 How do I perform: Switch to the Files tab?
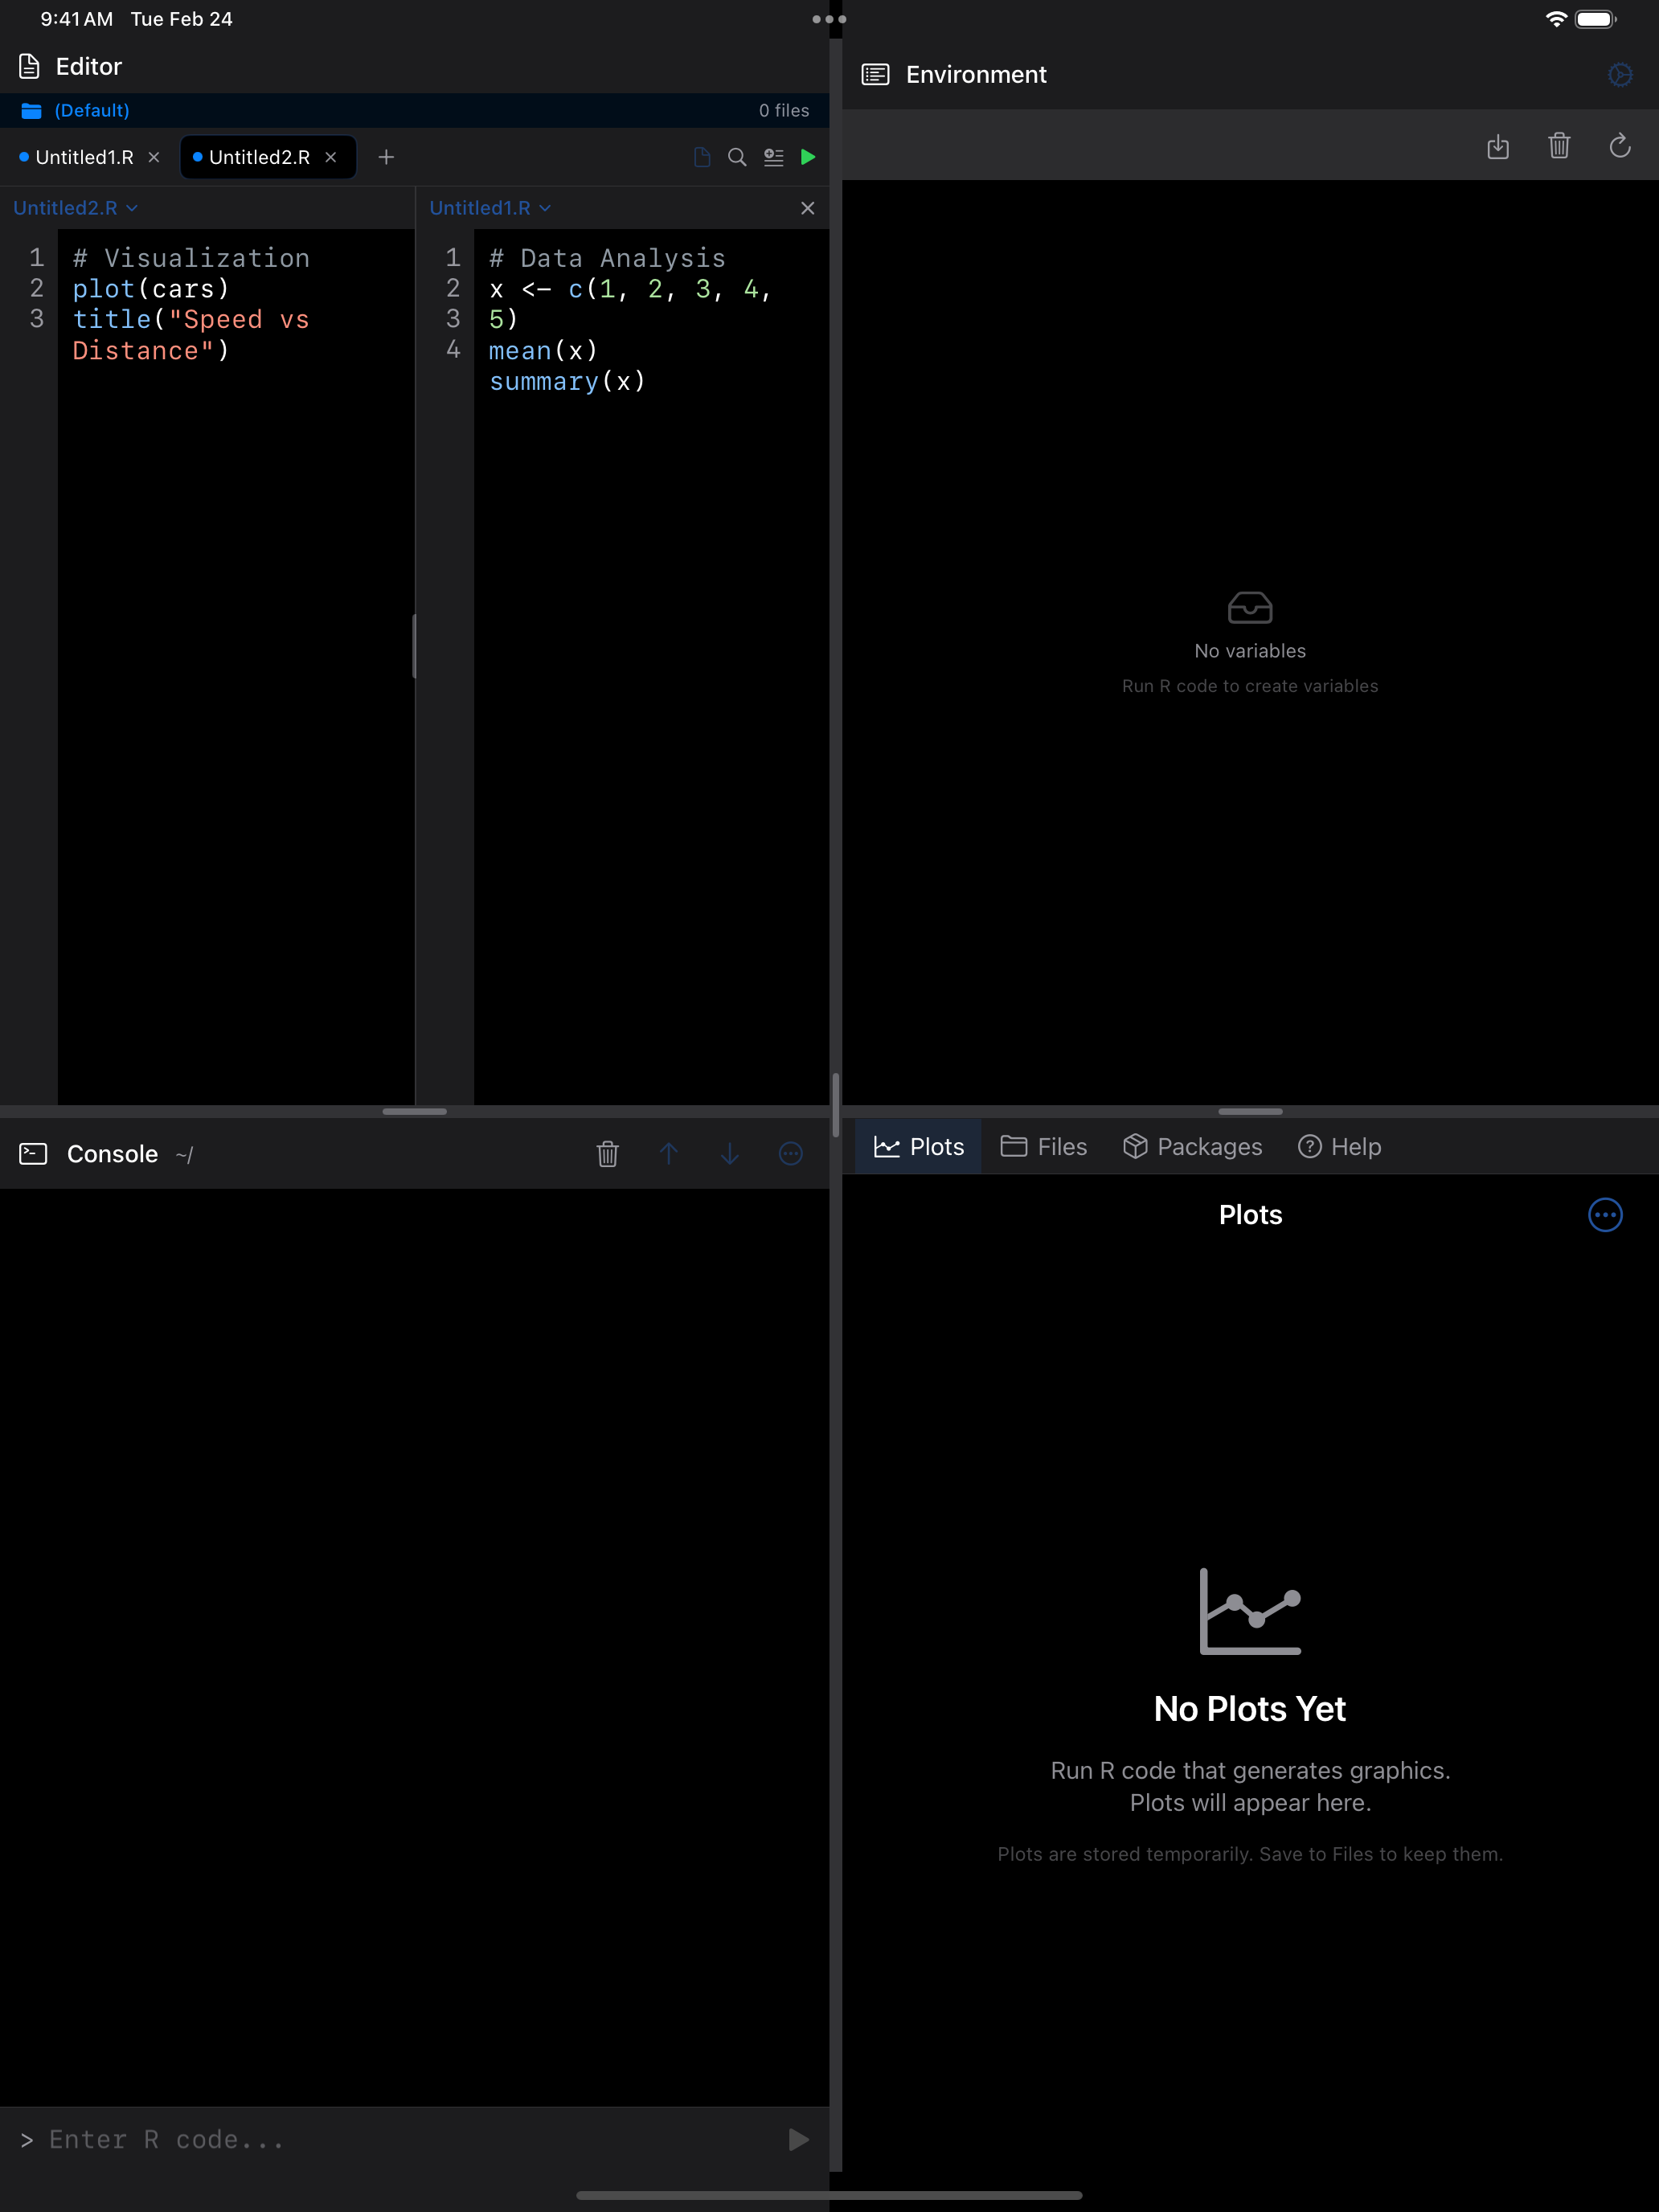tap(1044, 1146)
